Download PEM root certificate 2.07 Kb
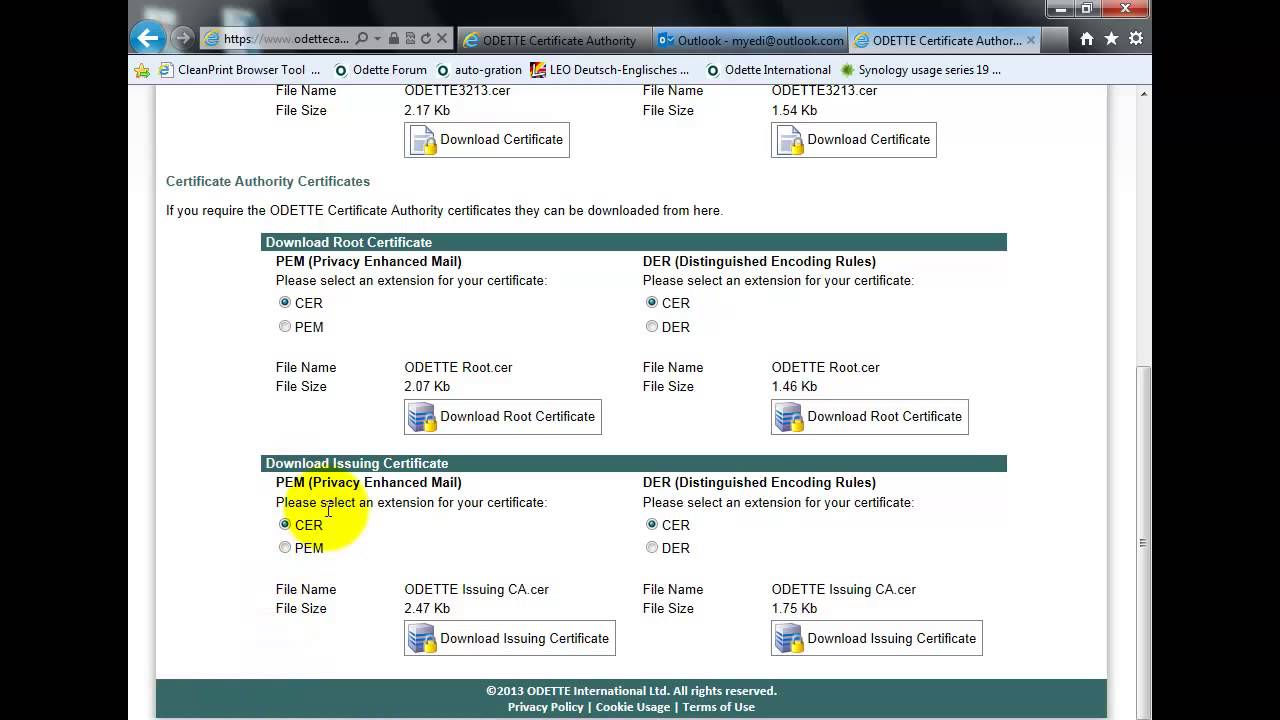This screenshot has height=720, width=1280. click(x=503, y=417)
